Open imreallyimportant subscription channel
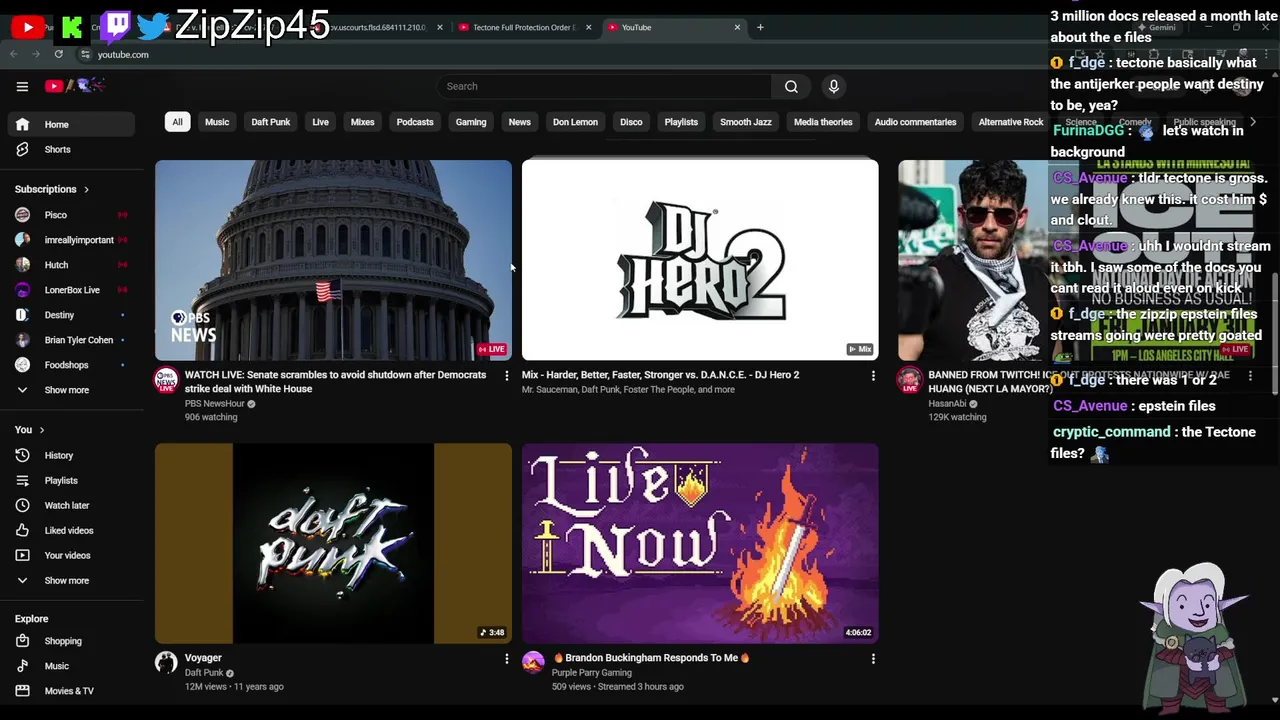1280x720 pixels. click(70, 240)
